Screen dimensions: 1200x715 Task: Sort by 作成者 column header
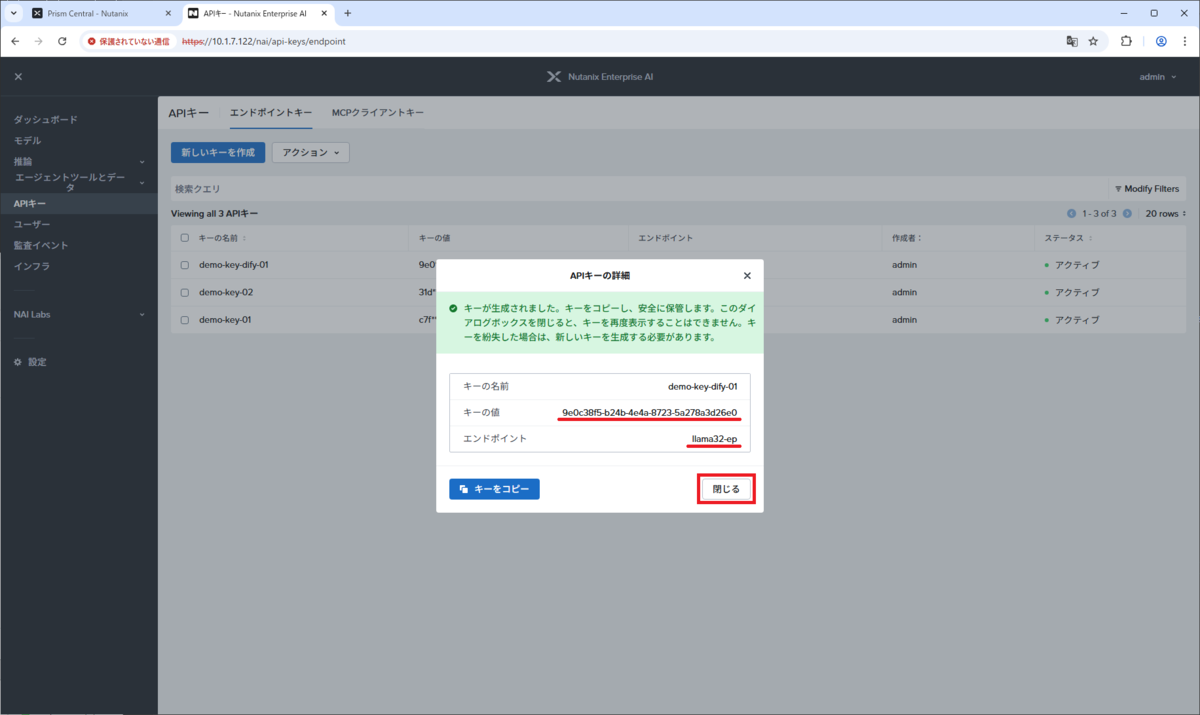tap(906, 238)
